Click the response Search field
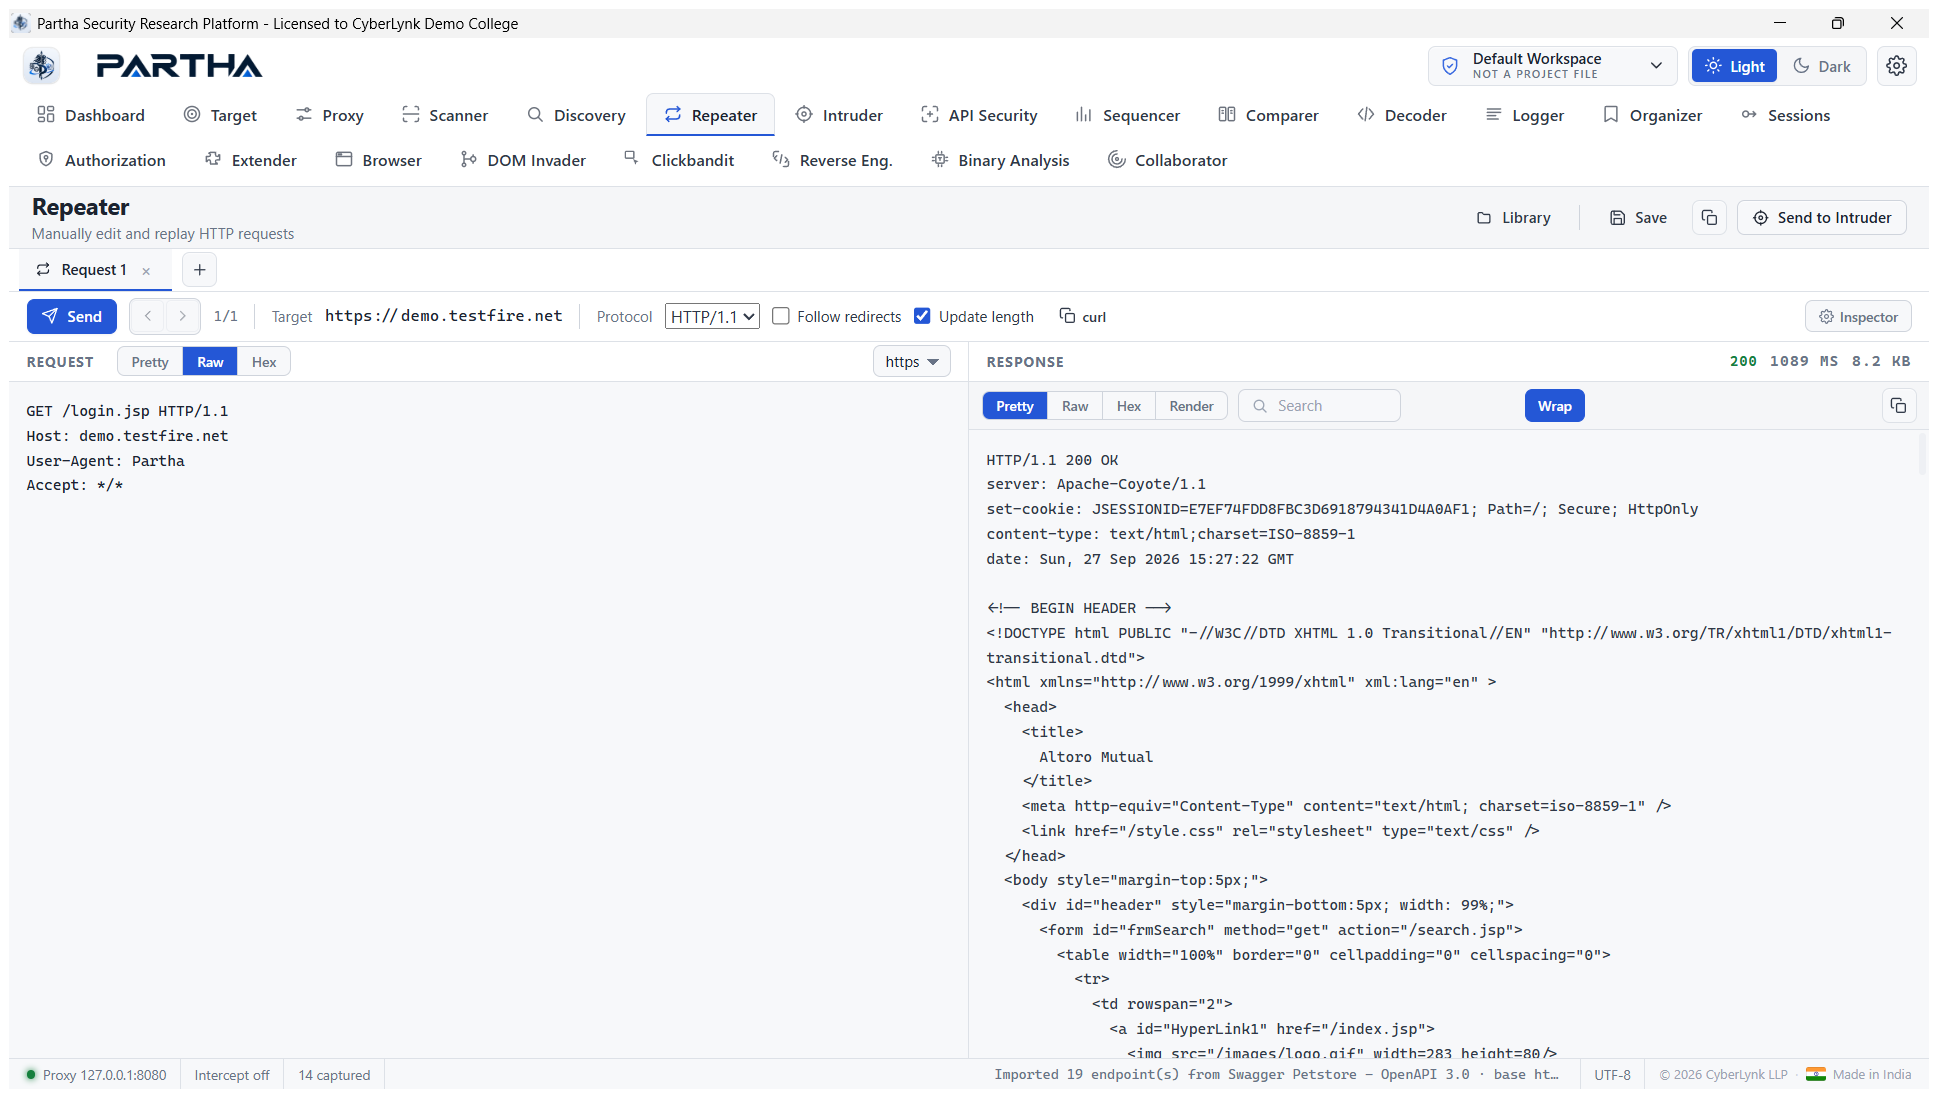This screenshot has width=1938, height=1098. 1319,406
